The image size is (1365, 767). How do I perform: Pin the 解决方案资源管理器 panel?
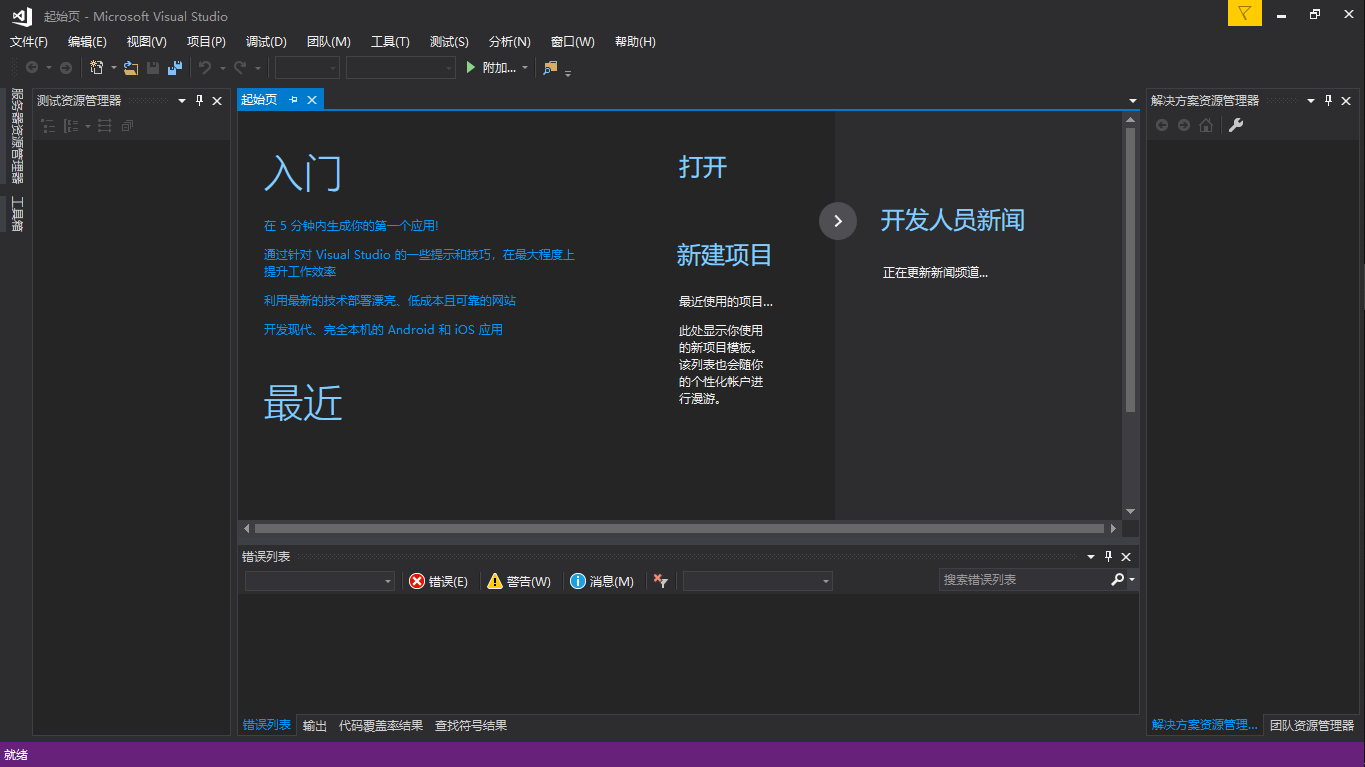click(x=1329, y=100)
